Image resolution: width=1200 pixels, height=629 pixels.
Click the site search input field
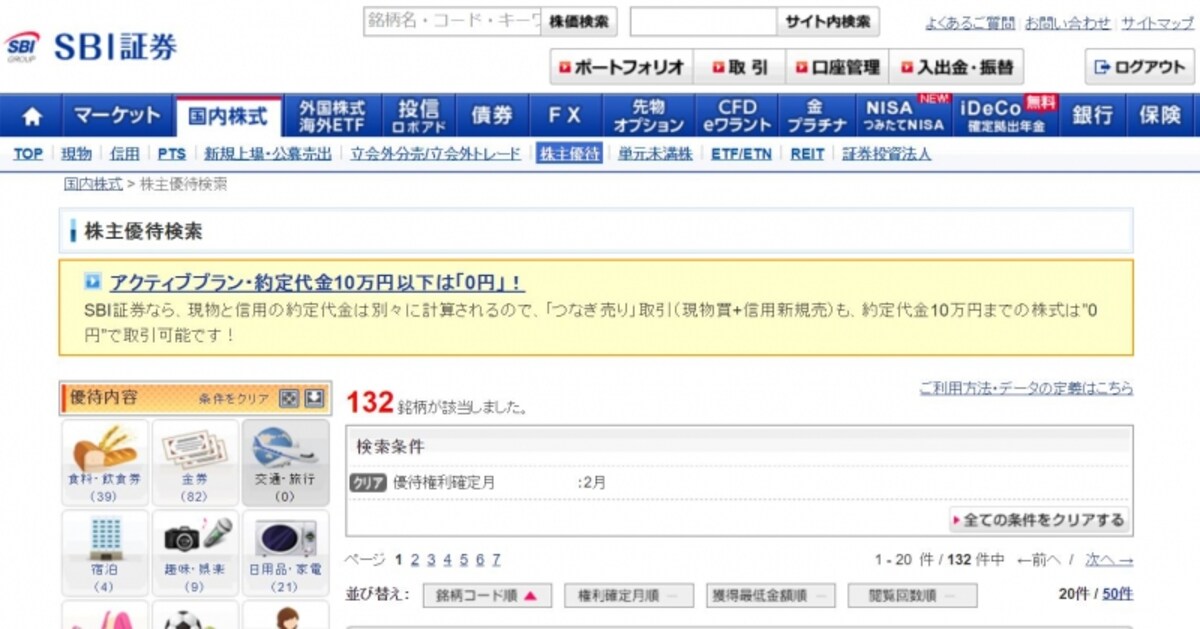703,21
